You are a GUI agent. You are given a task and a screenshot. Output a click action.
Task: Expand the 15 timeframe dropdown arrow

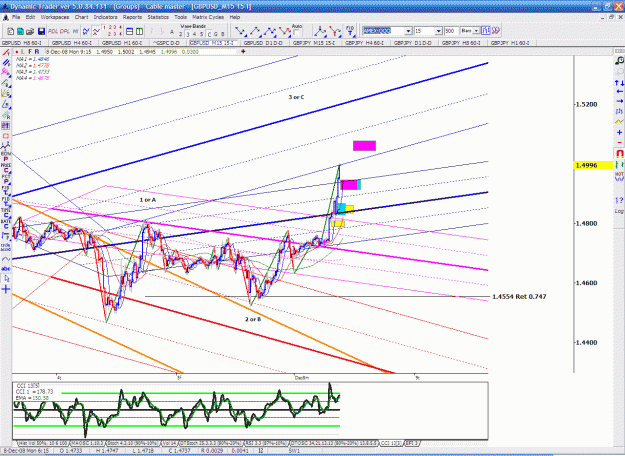(438, 31)
